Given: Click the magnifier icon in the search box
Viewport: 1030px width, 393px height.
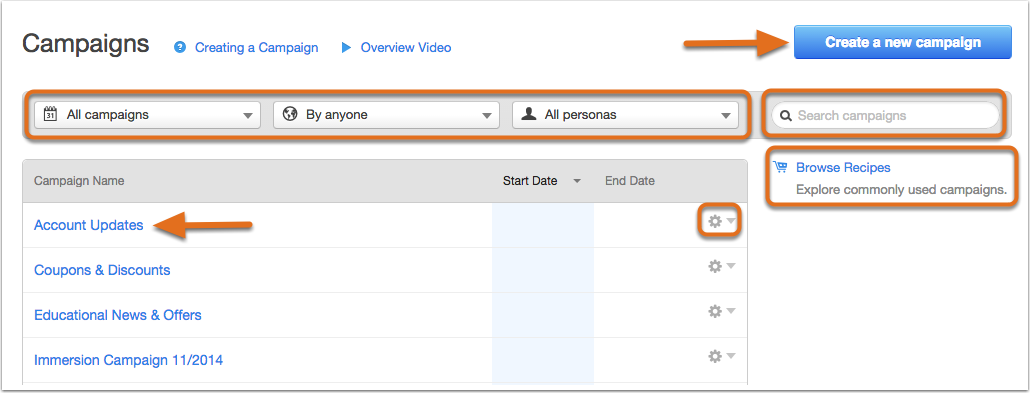Looking at the screenshot, I should coord(785,116).
